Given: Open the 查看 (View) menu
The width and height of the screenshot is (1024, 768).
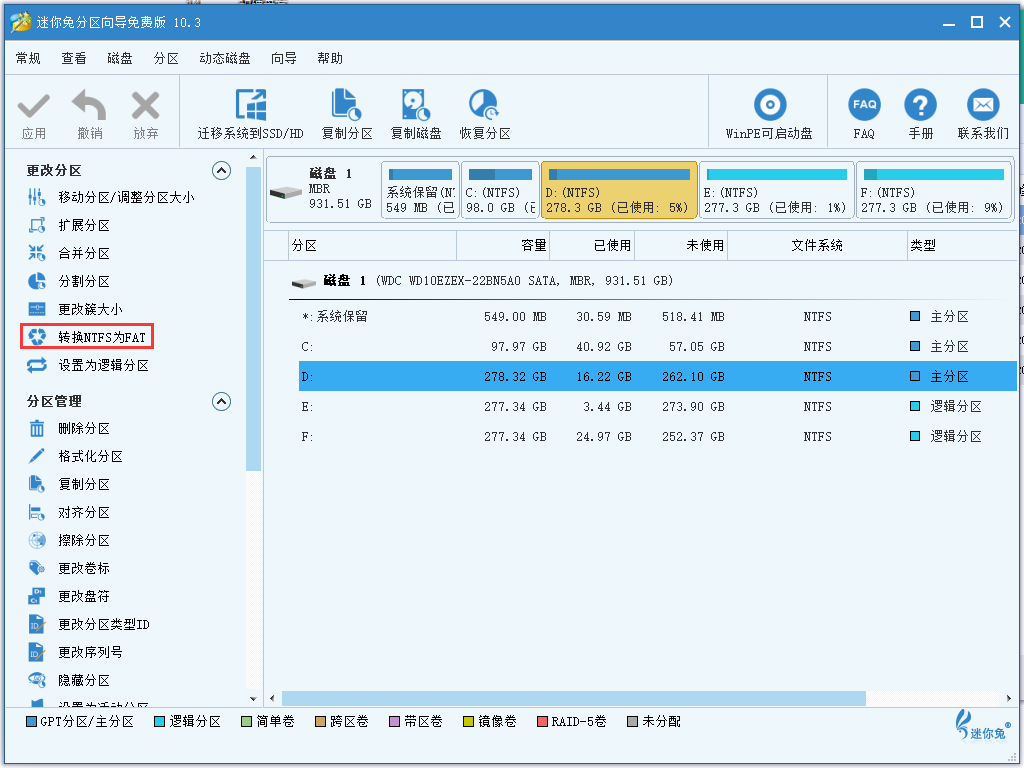Looking at the screenshot, I should click(x=74, y=58).
